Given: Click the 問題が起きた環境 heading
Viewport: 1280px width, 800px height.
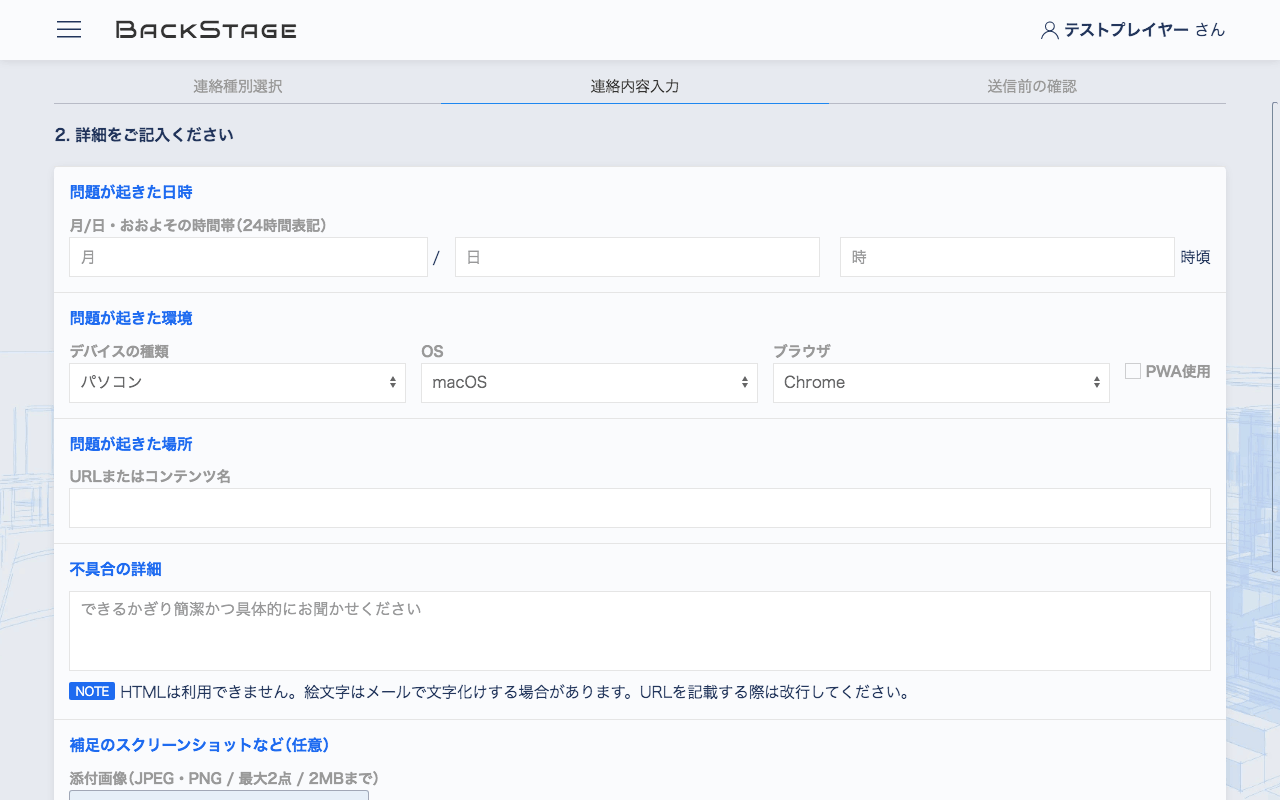Looking at the screenshot, I should (x=131, y=318).
